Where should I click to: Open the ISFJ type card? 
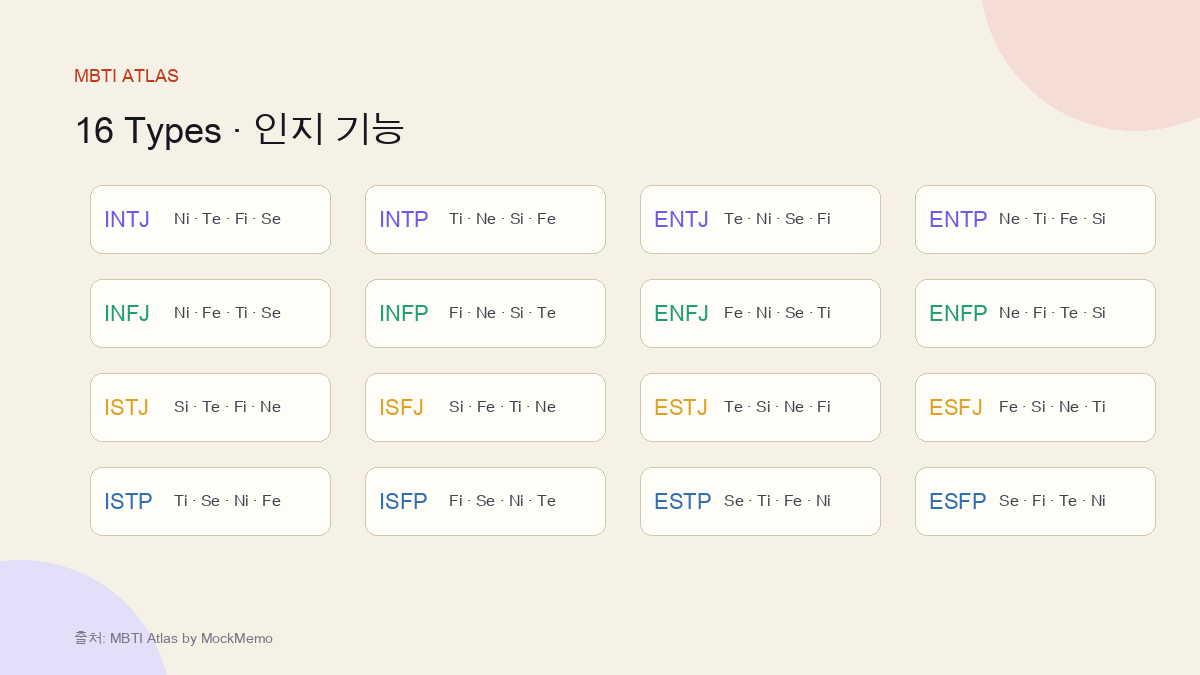pos(485,407)
